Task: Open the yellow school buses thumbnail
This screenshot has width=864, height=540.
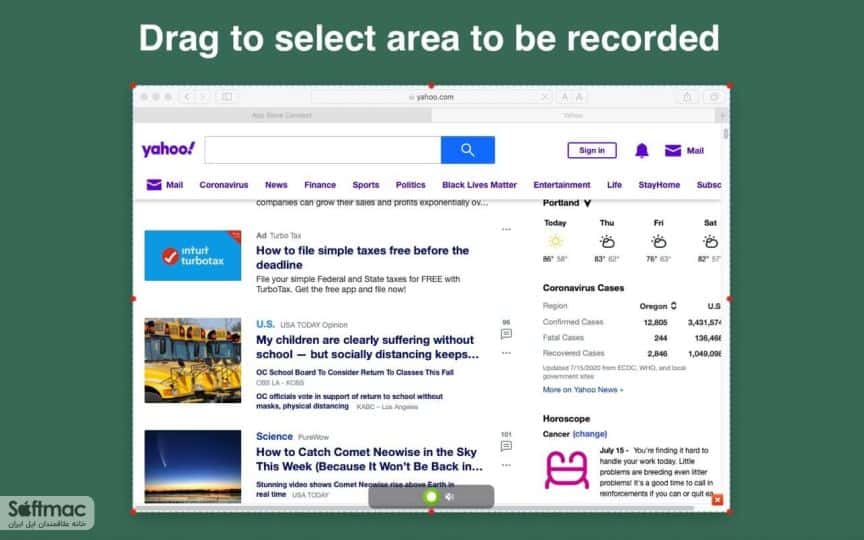Action: [192, 360]
